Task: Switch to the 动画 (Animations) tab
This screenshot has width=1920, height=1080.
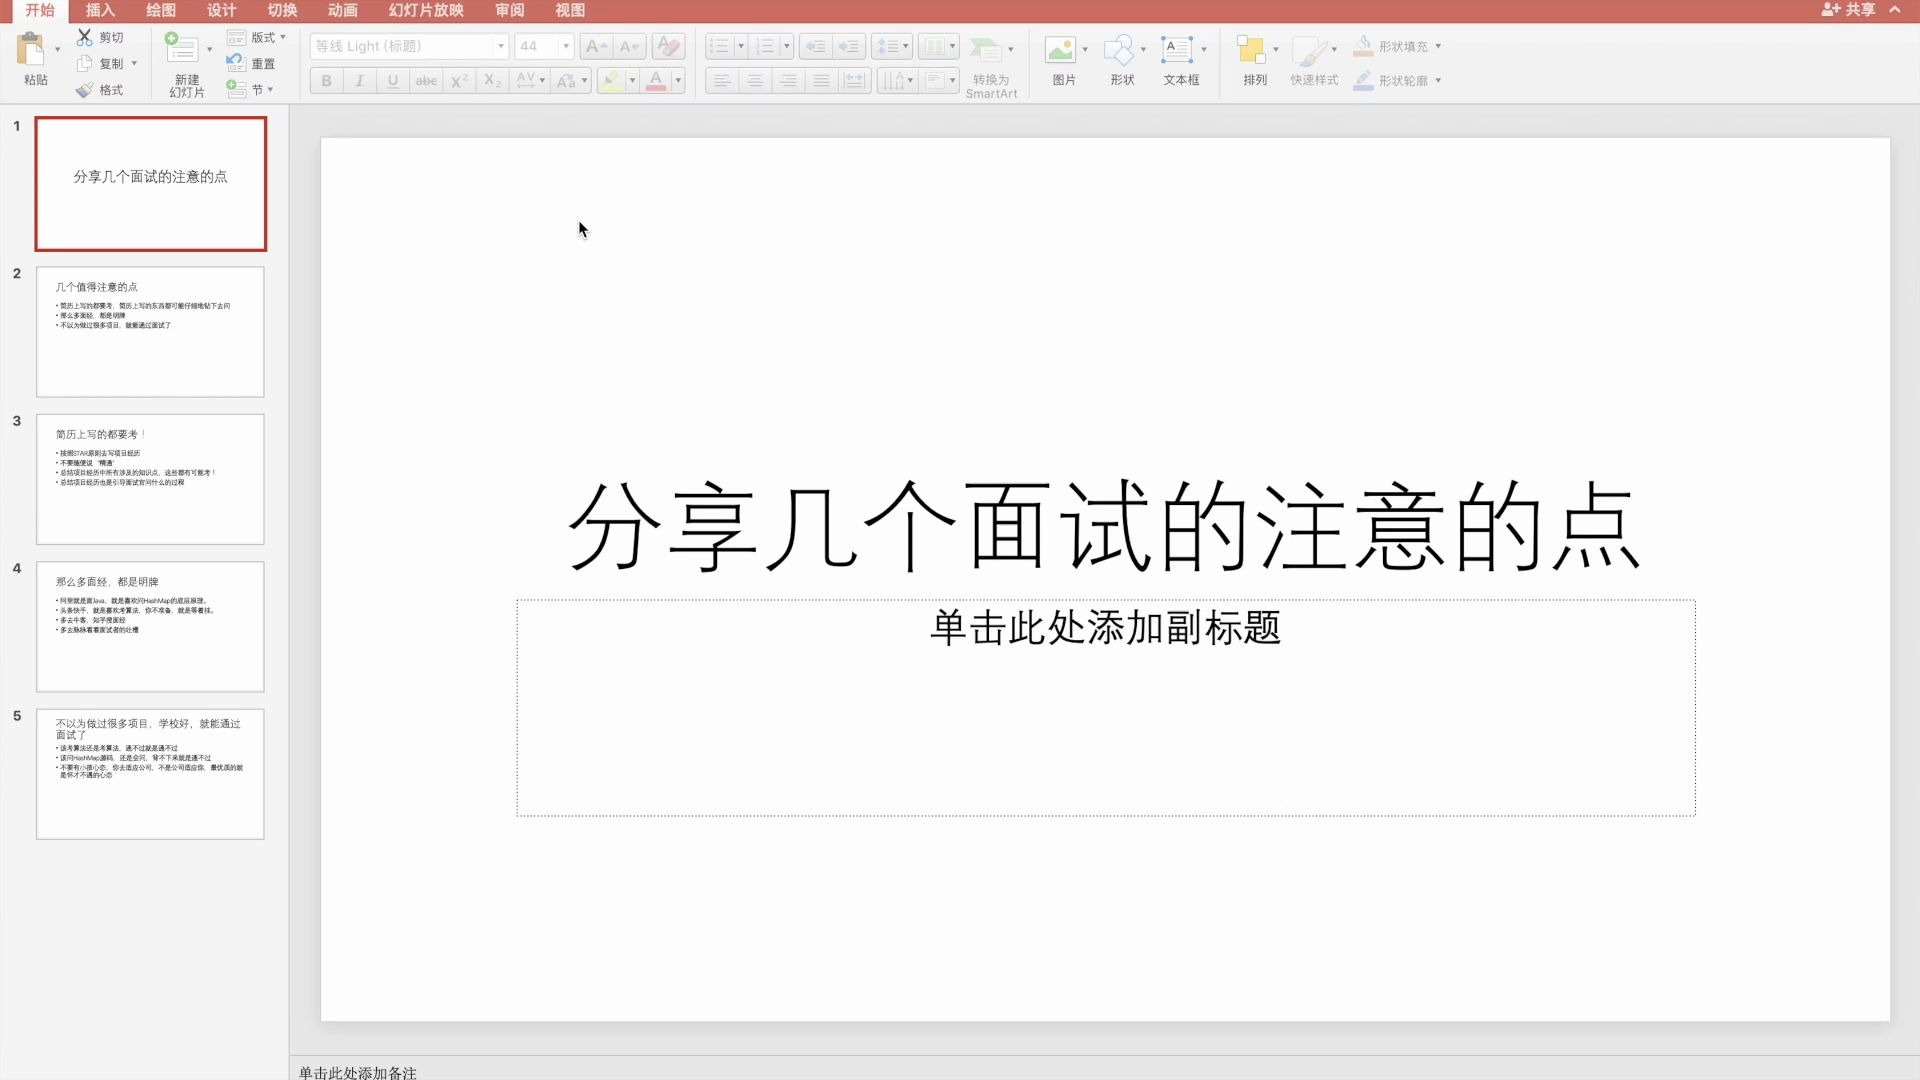Action: point(343,10)
